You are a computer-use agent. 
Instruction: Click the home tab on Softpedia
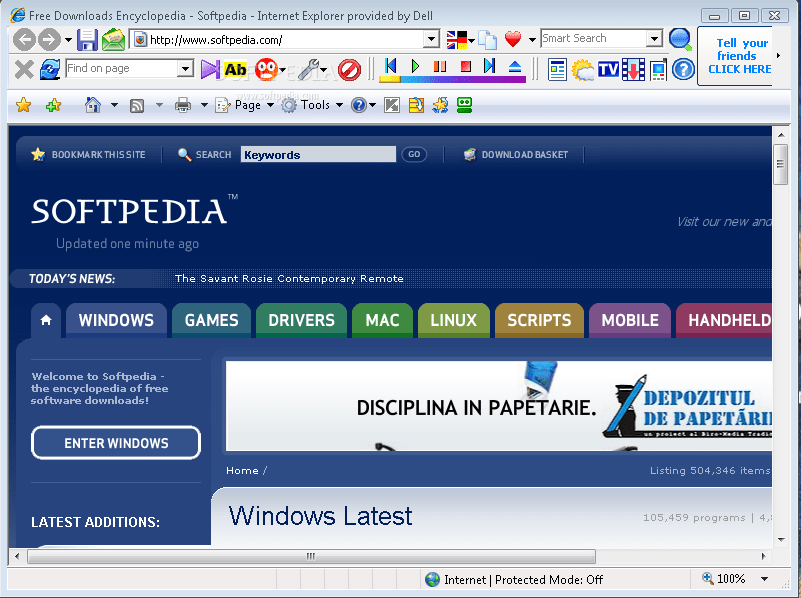46,320
